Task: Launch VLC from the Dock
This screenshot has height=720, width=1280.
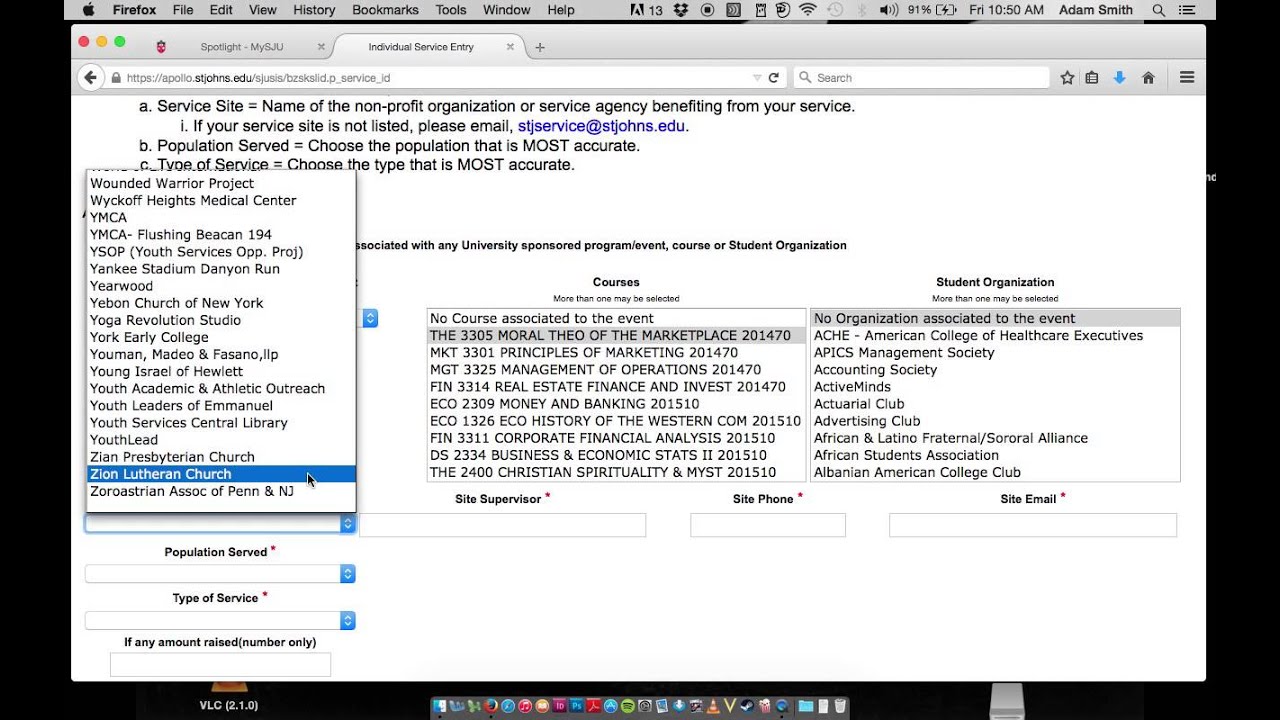Action: coord(714,707)
